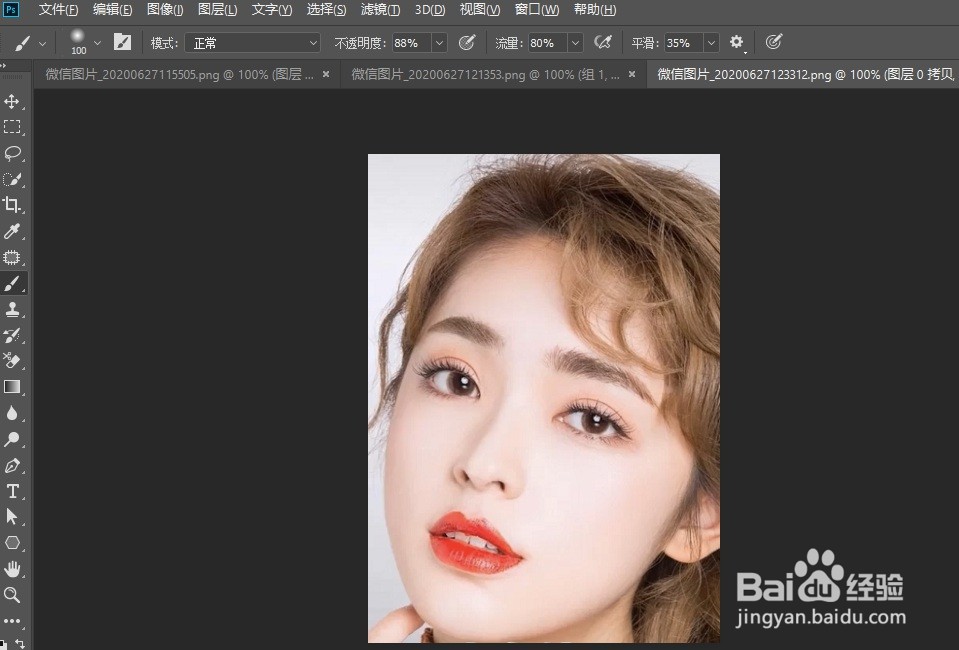Click the Photoshop Ps logo icon
959x650 pixels.
tap(10, 10)
